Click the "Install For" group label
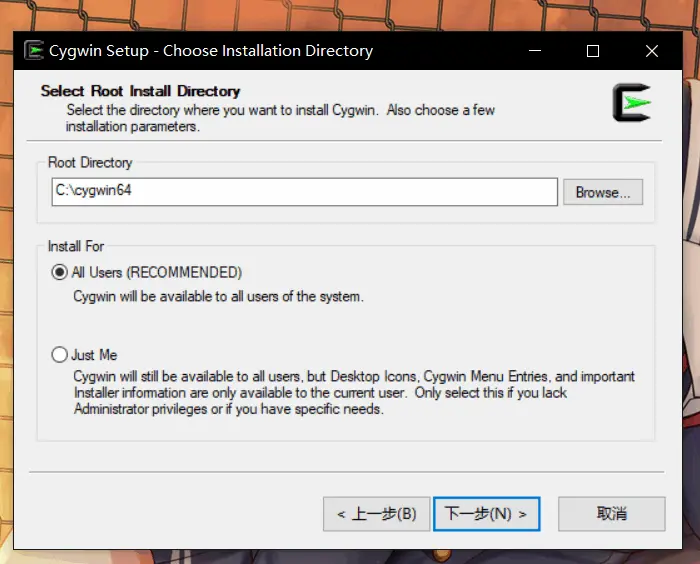This screenshot has height=564, width=700. coord(76,246)
